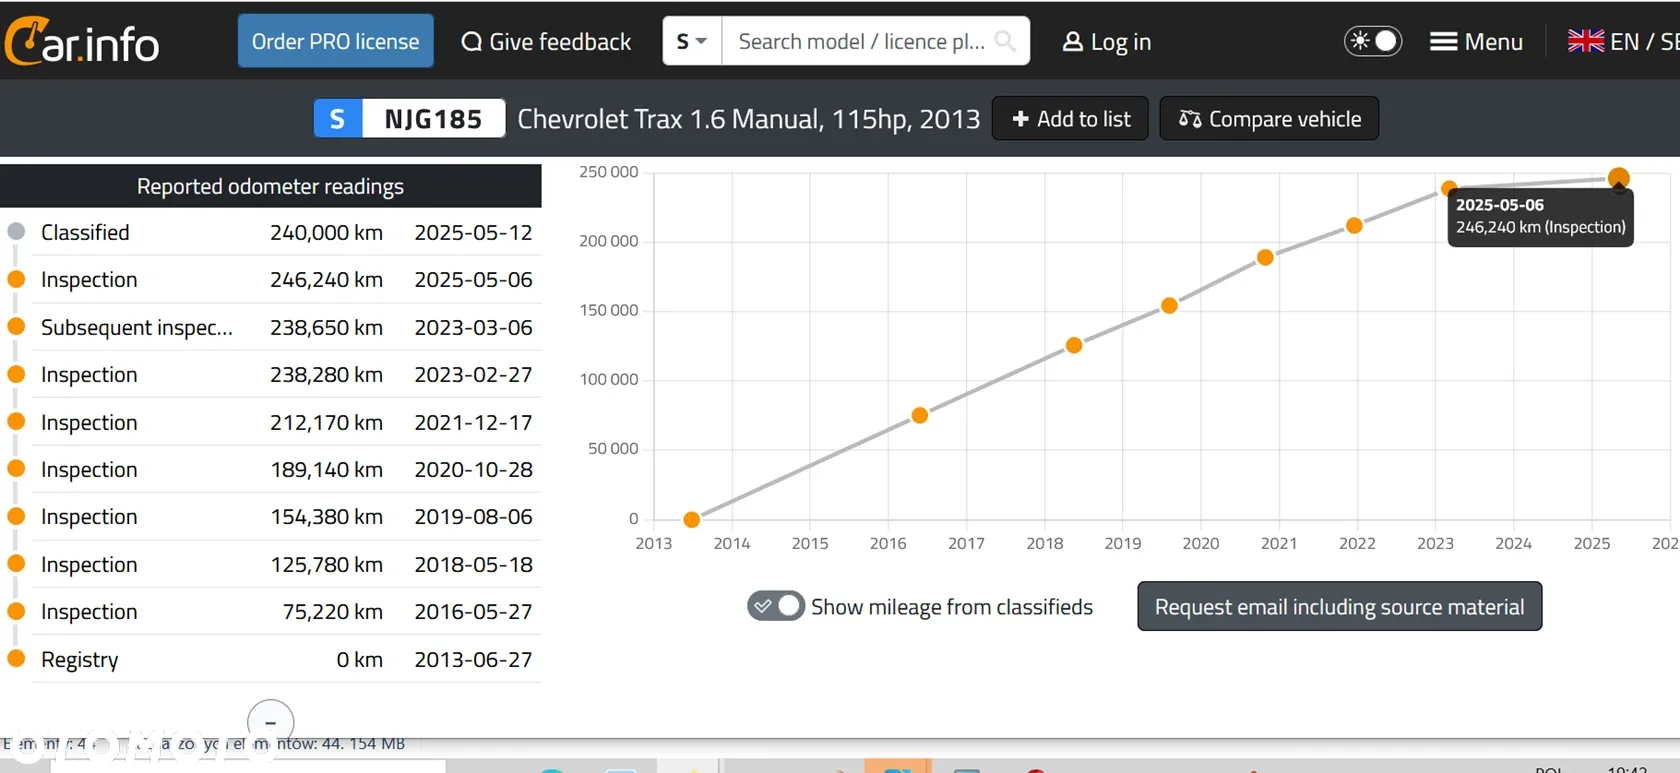The width and height of the screenshot is (1680, 773).
Task: Request email including source material
Action: point(1339,606)
